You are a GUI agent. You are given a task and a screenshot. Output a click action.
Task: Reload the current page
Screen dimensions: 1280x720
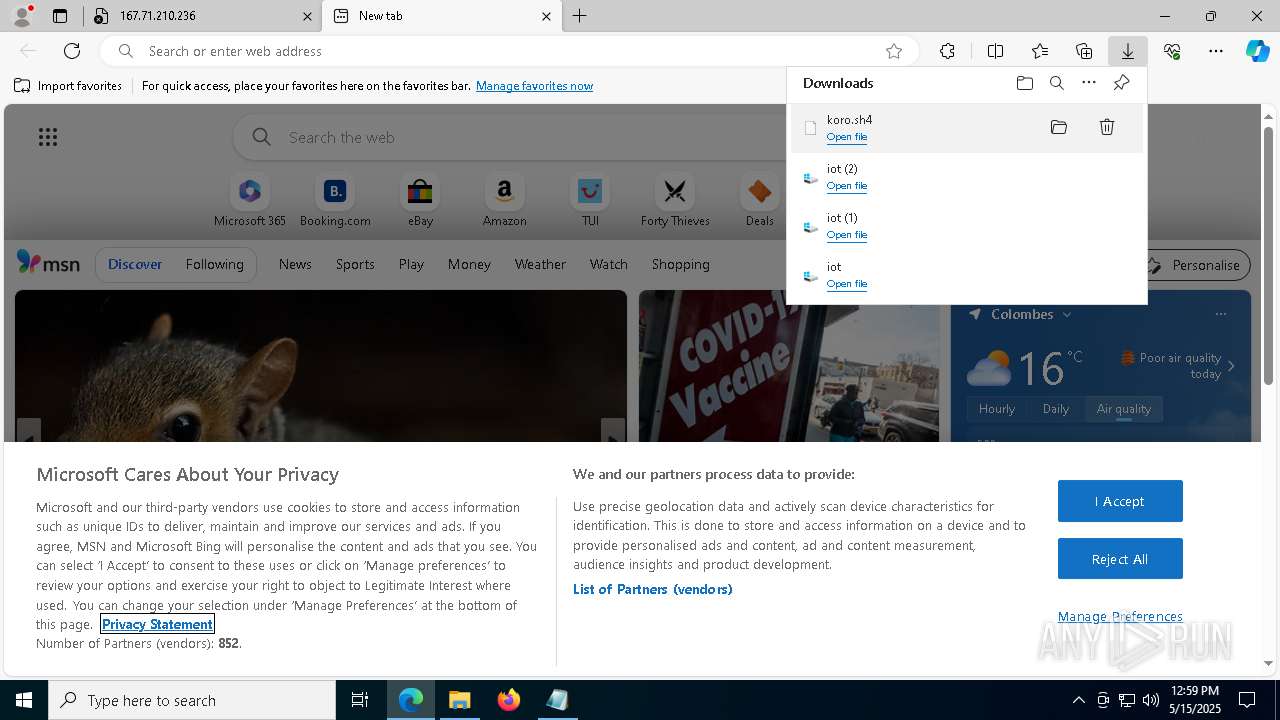coord(72,51)
